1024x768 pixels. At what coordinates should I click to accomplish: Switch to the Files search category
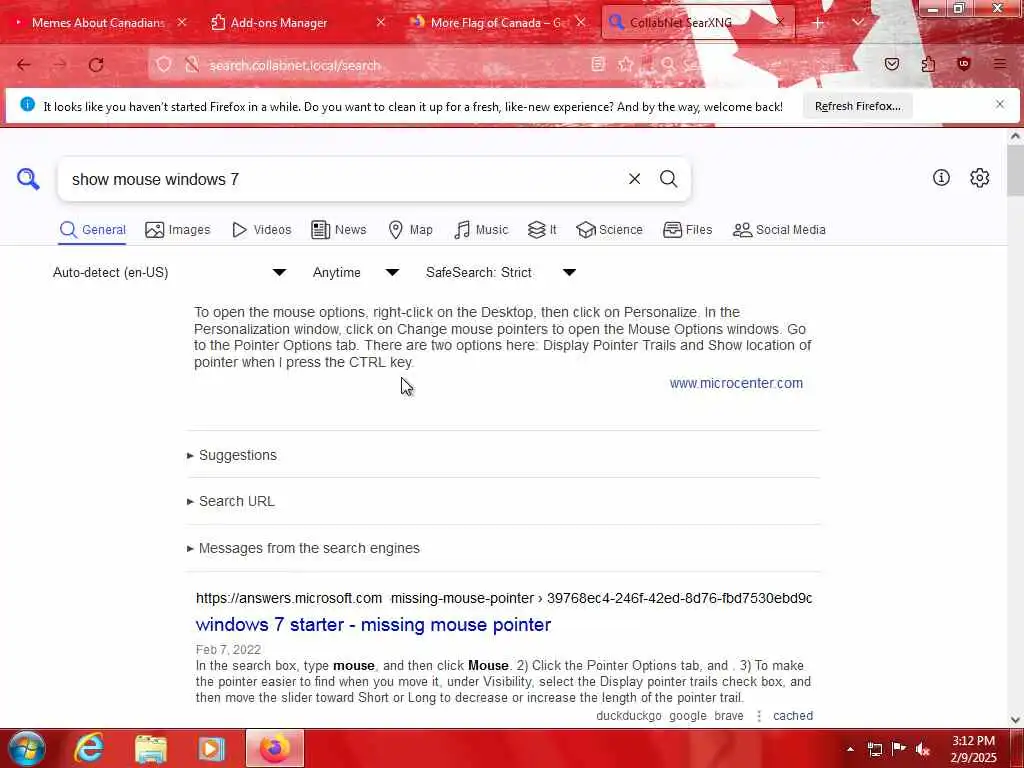(687, 230)
